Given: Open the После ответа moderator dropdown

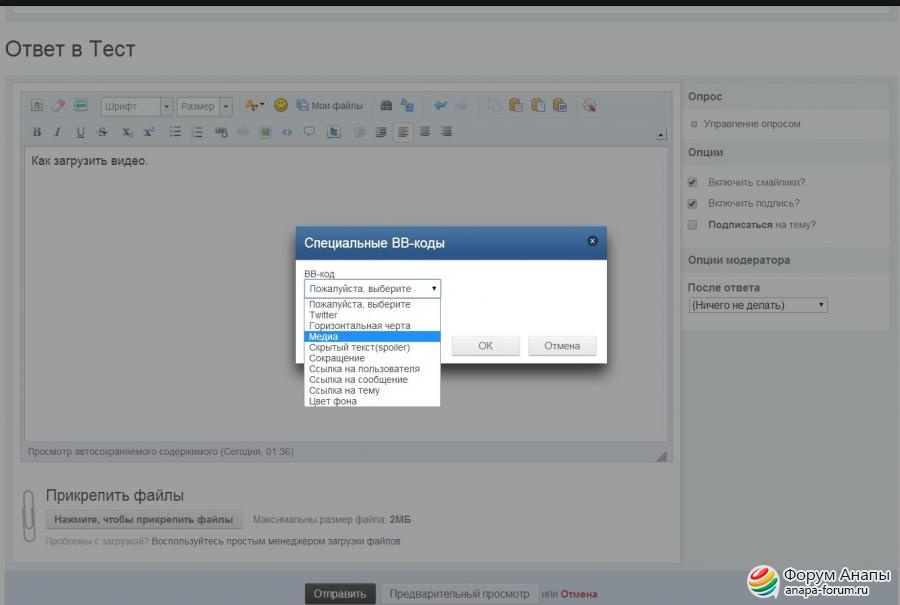Looking at the screenshot, I should point(758,305).
